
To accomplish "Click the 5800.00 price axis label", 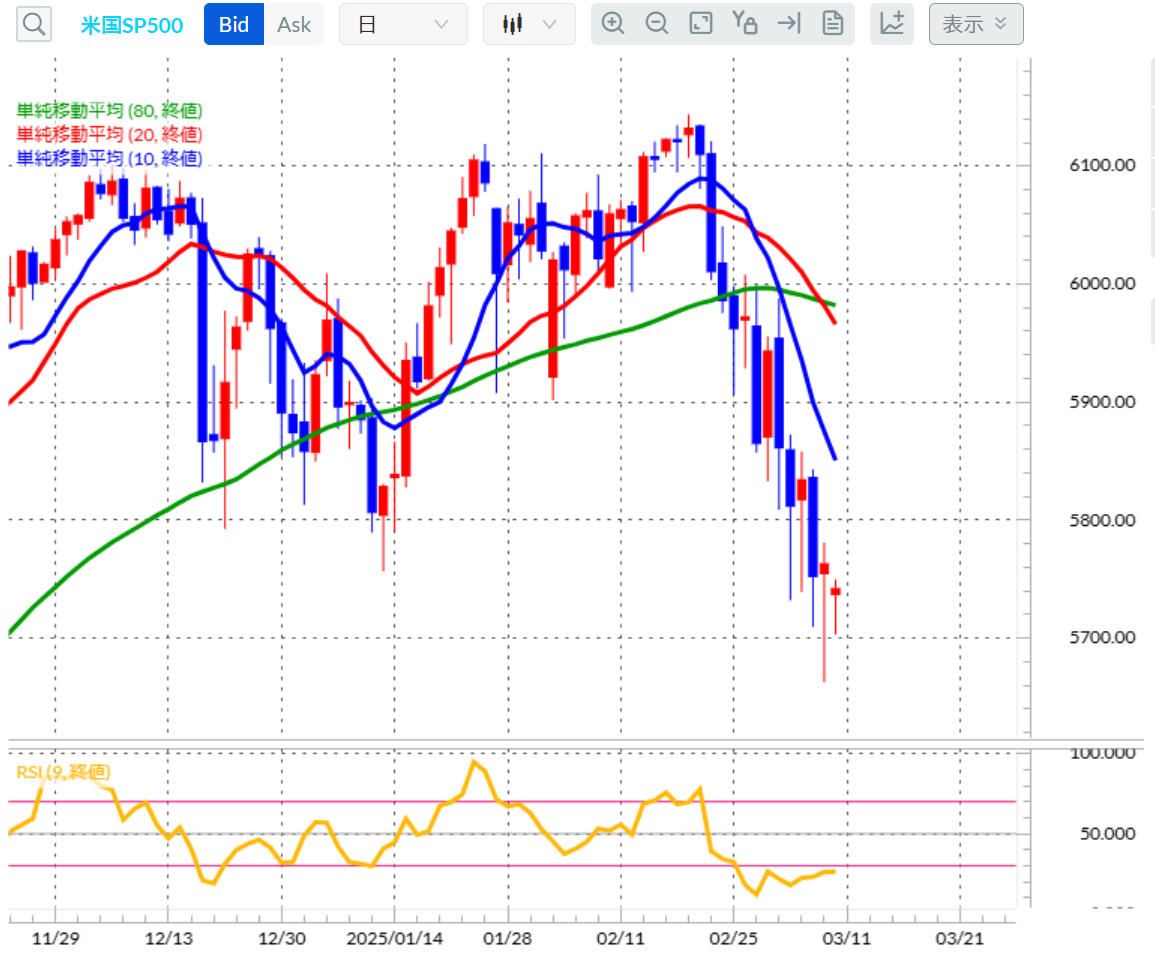I will click(x=1102, y=520).
